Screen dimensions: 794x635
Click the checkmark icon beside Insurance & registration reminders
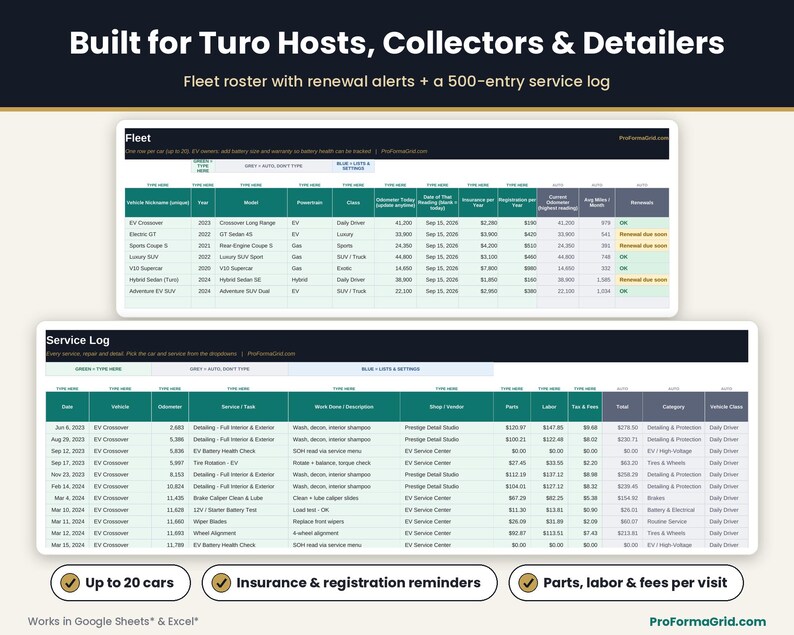[x=221, y=583]
